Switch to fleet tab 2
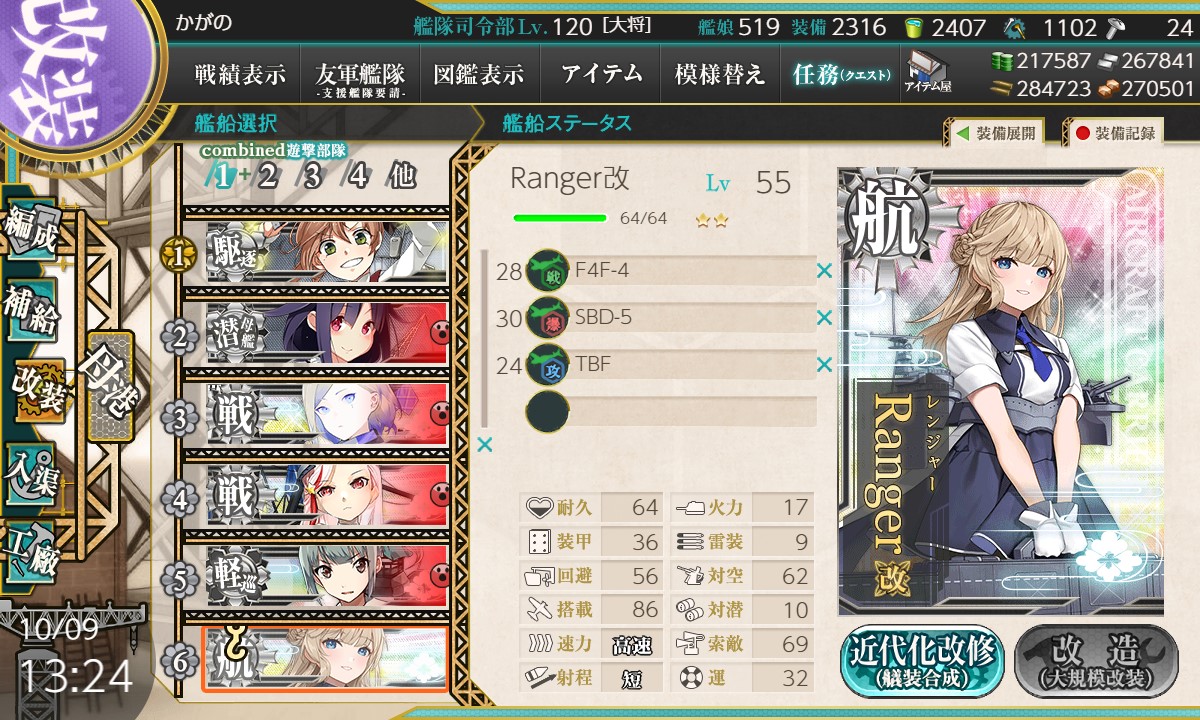This screenshot has width=1200, height=720. point(267,176)
